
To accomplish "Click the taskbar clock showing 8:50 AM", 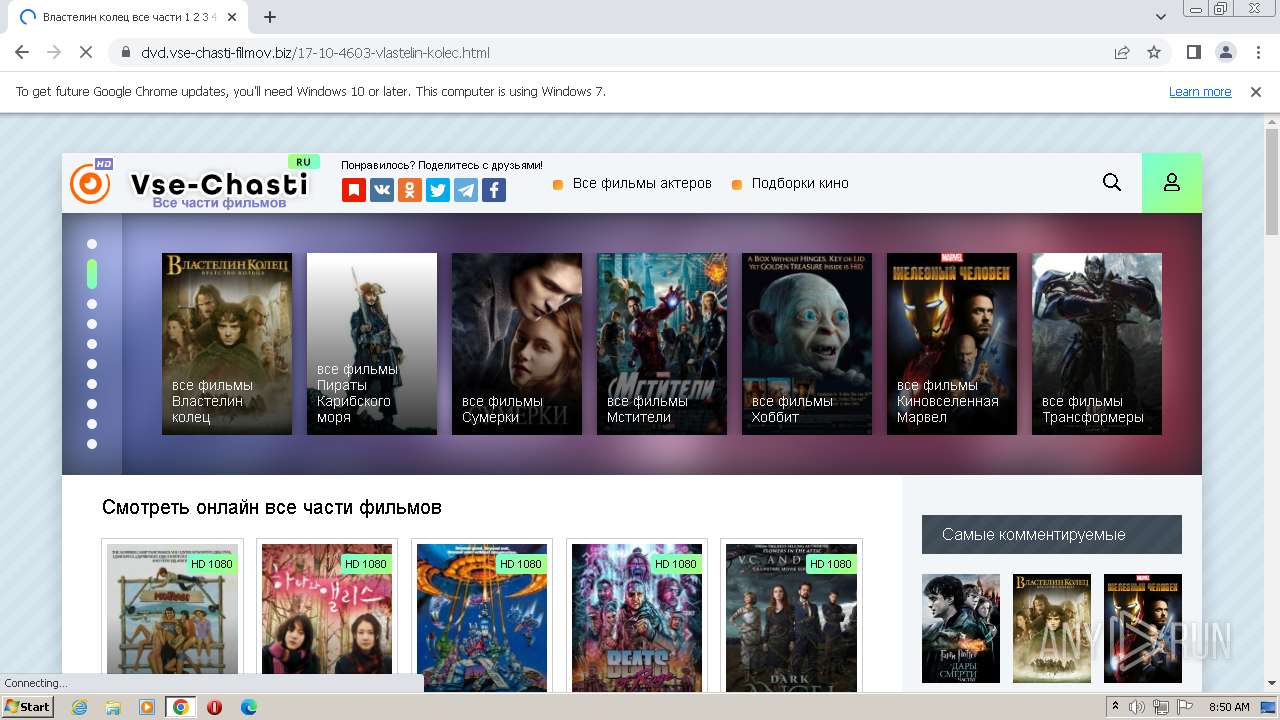I will click(x=1229, y=707).
